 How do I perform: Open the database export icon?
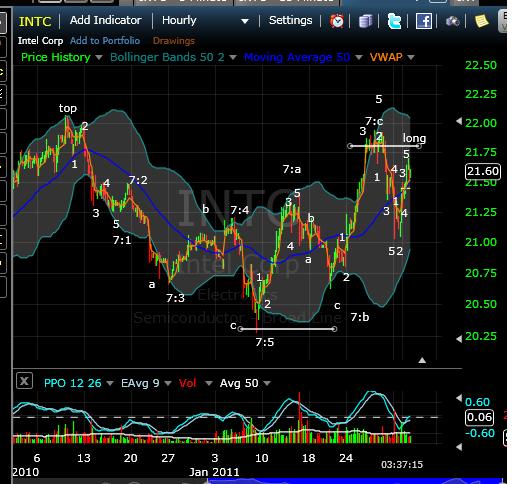click(366, 21)
